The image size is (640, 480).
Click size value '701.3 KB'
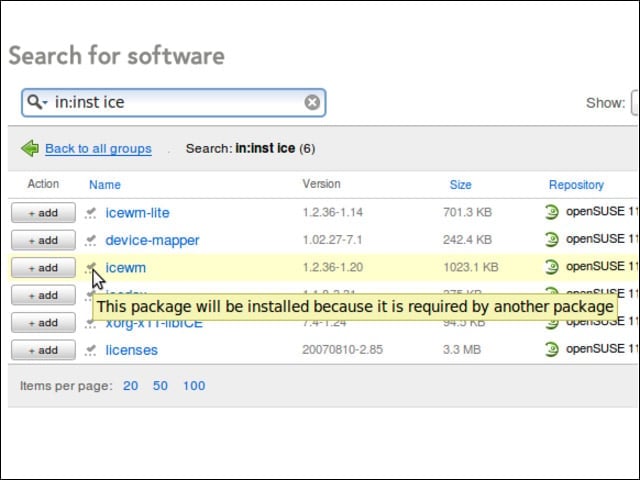click(x=467, y=212)
